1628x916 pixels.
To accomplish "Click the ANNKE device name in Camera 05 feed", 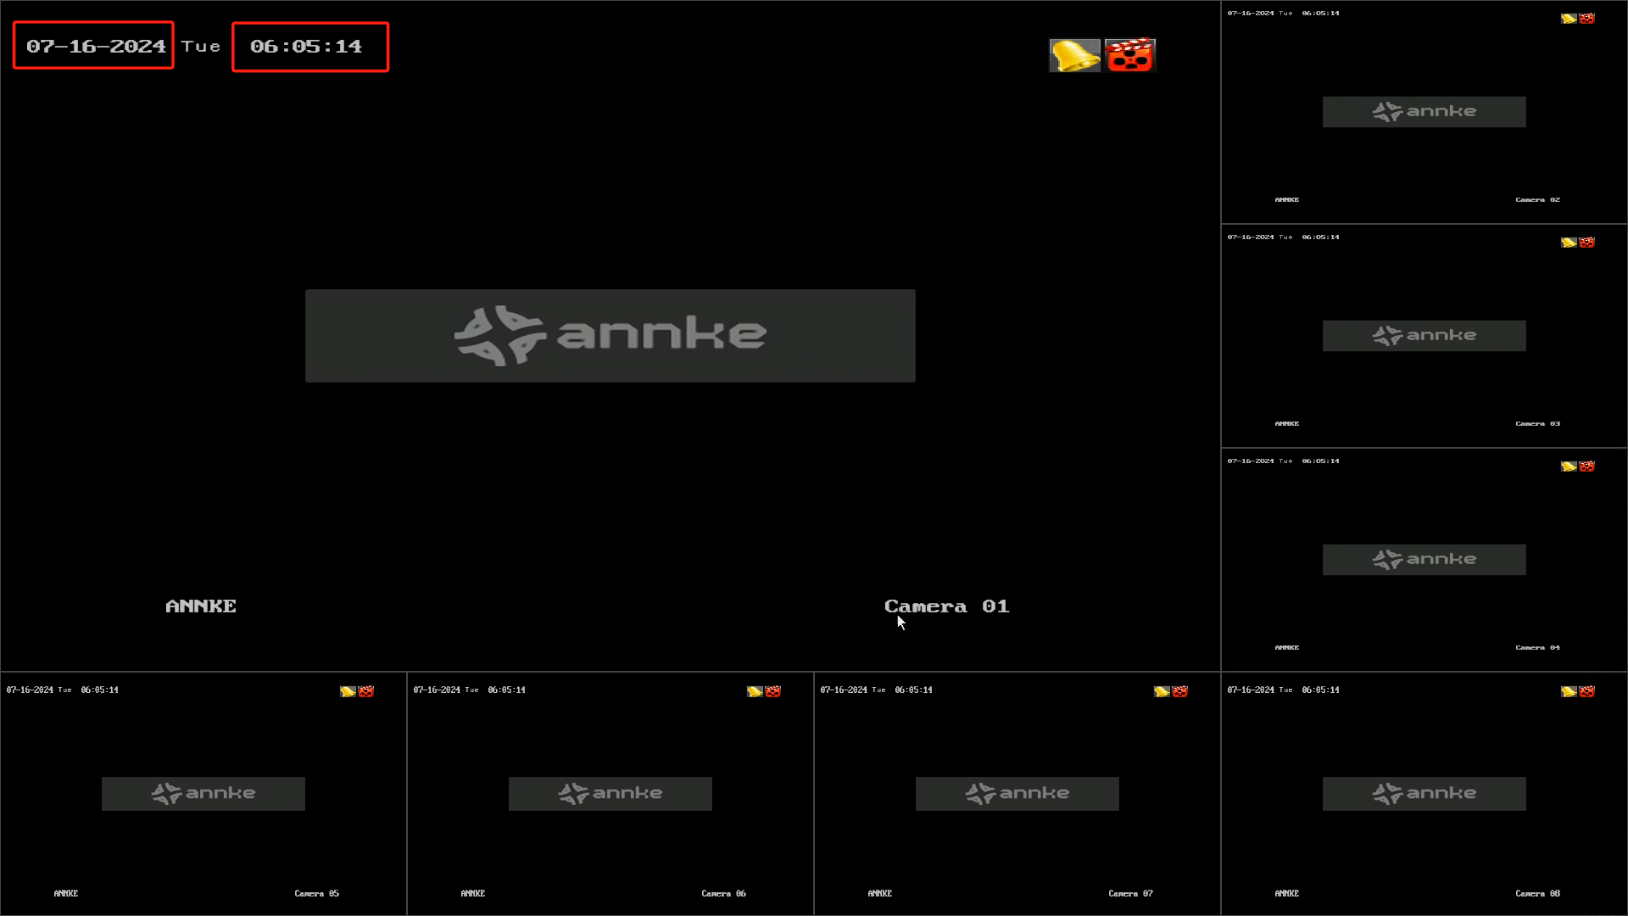I will 66,894.
